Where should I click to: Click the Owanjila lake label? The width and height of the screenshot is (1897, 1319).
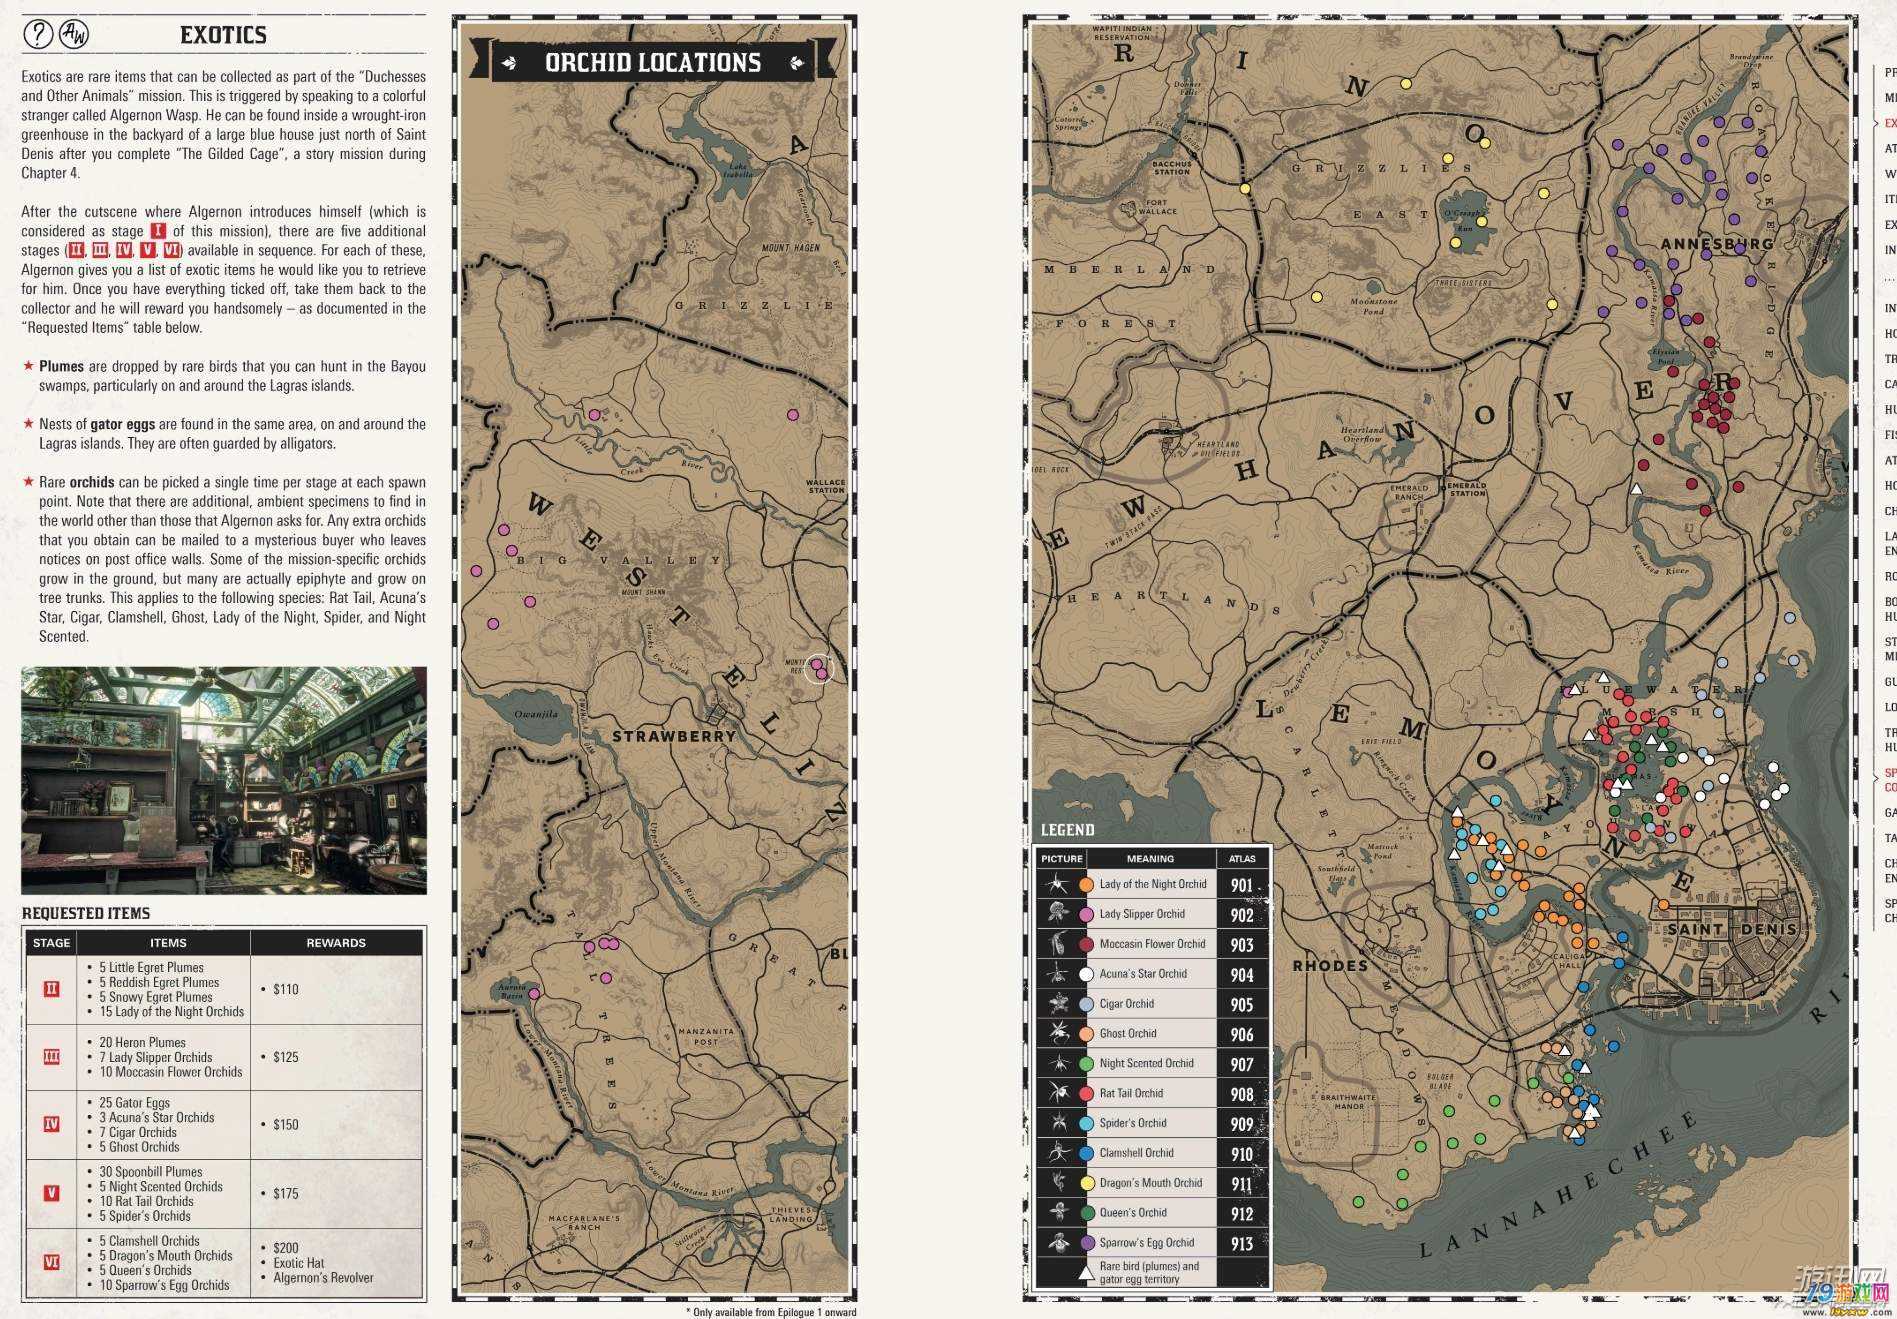pyautogui.click(x=535, y=714)
